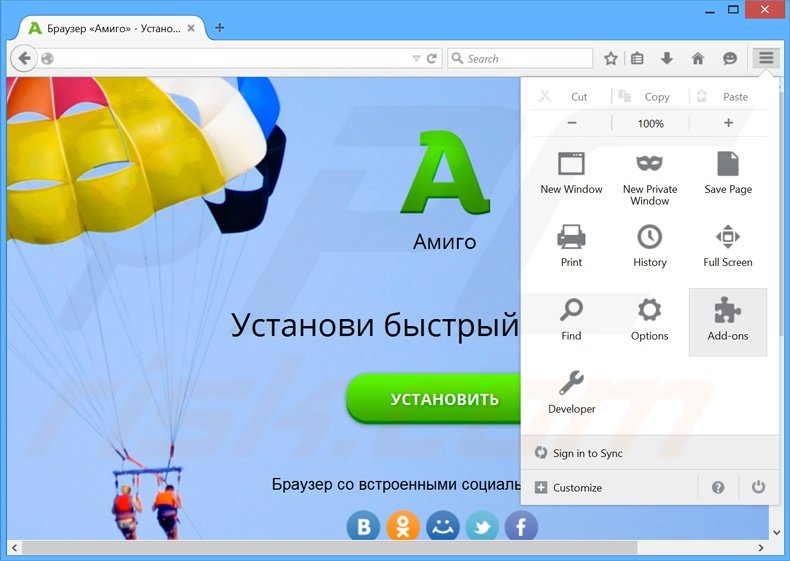
Task: Click the scroll left arrow
Action: pos(14,547)
